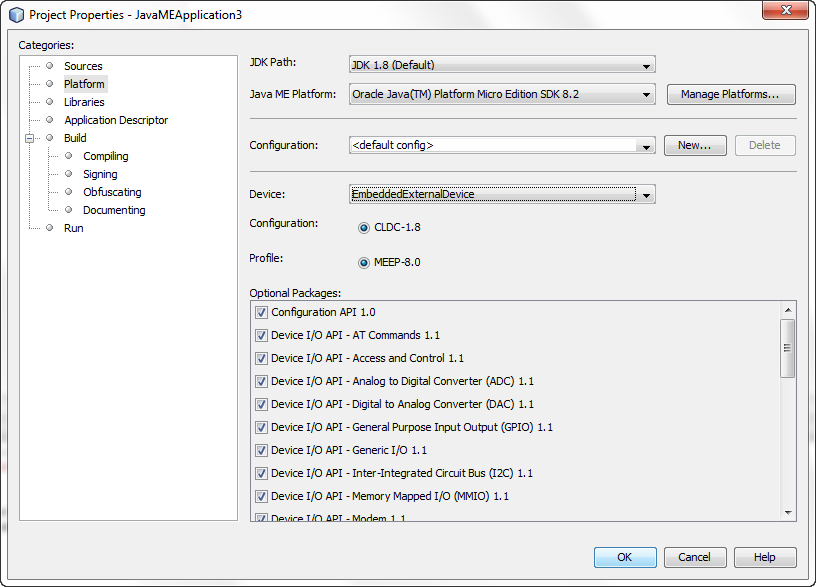Toggle Digital to Analog Converter checkbox
The width and height of the screenshot is (816, 587).
[261, 404]
